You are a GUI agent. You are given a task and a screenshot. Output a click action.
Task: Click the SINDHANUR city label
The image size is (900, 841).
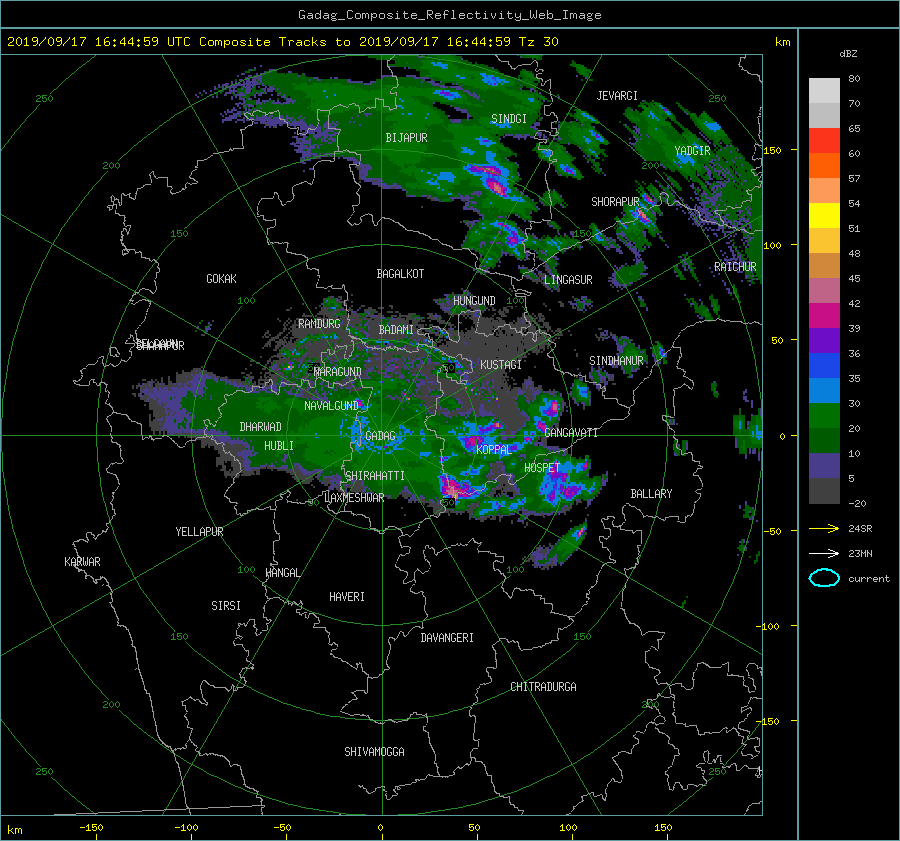(616, 361)
